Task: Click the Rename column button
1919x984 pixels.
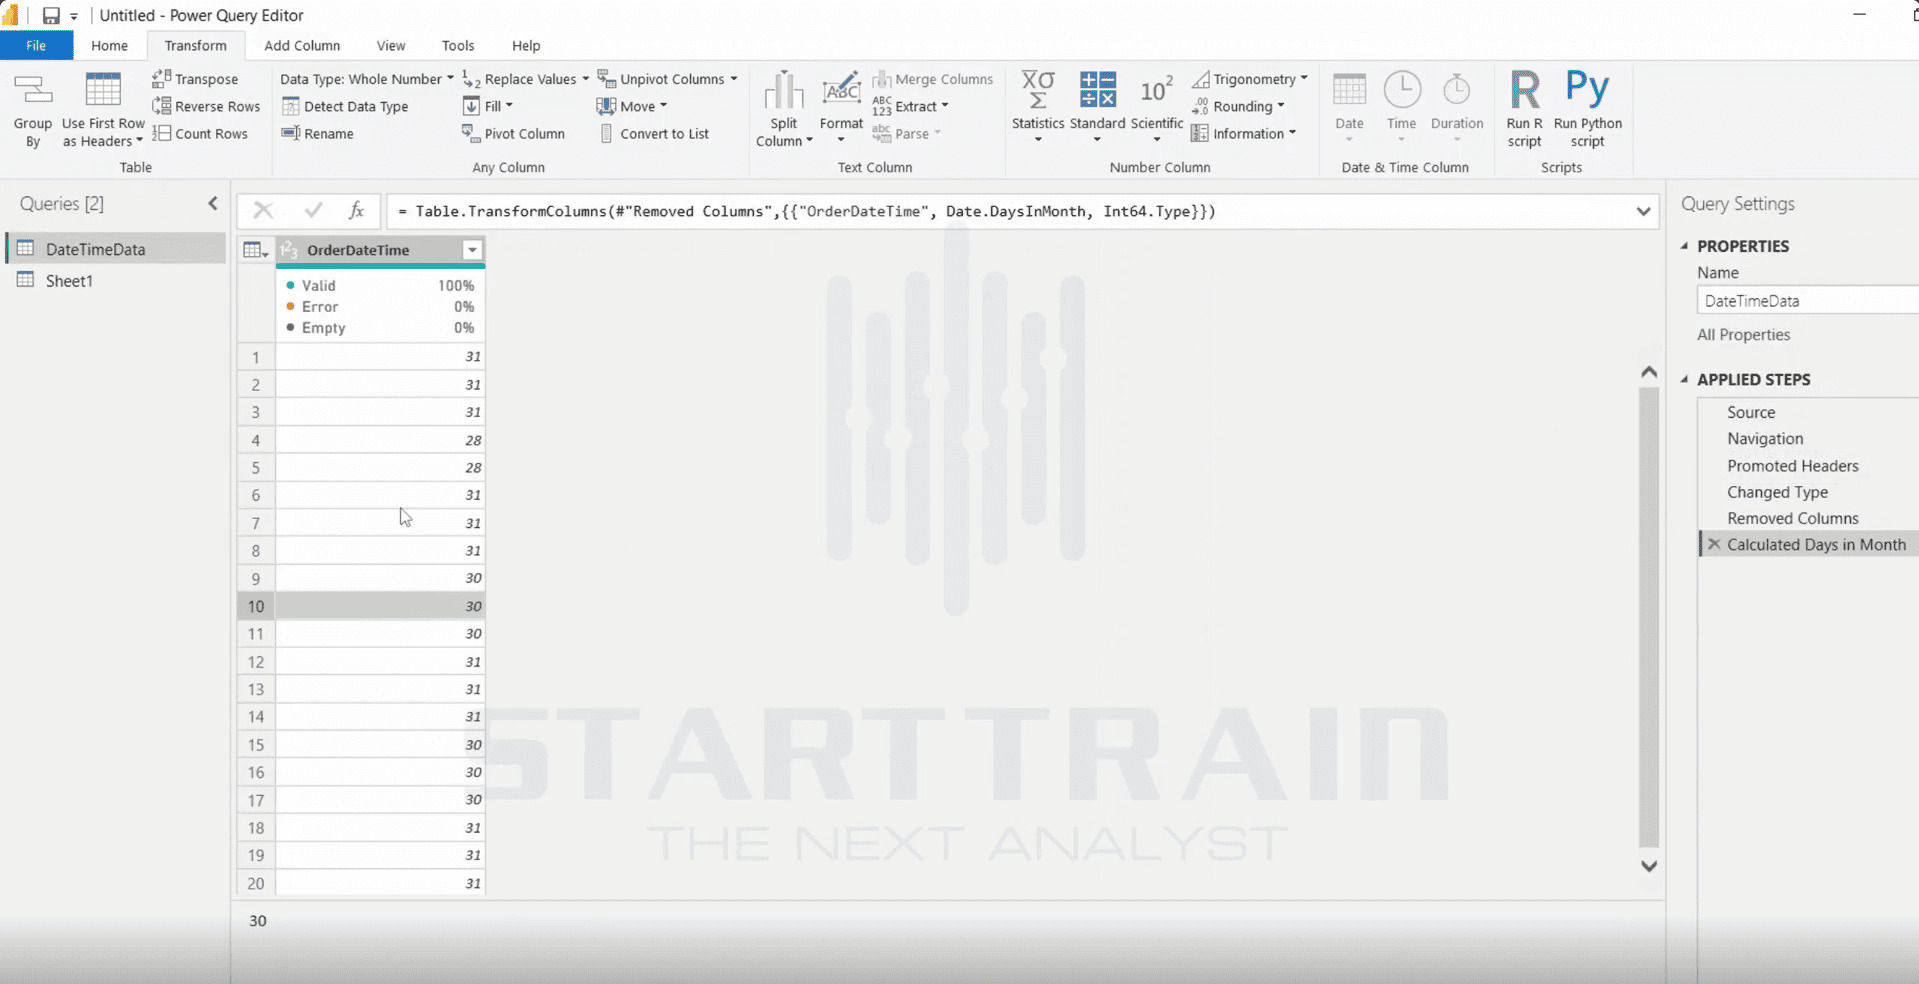Action: [318, 133]
